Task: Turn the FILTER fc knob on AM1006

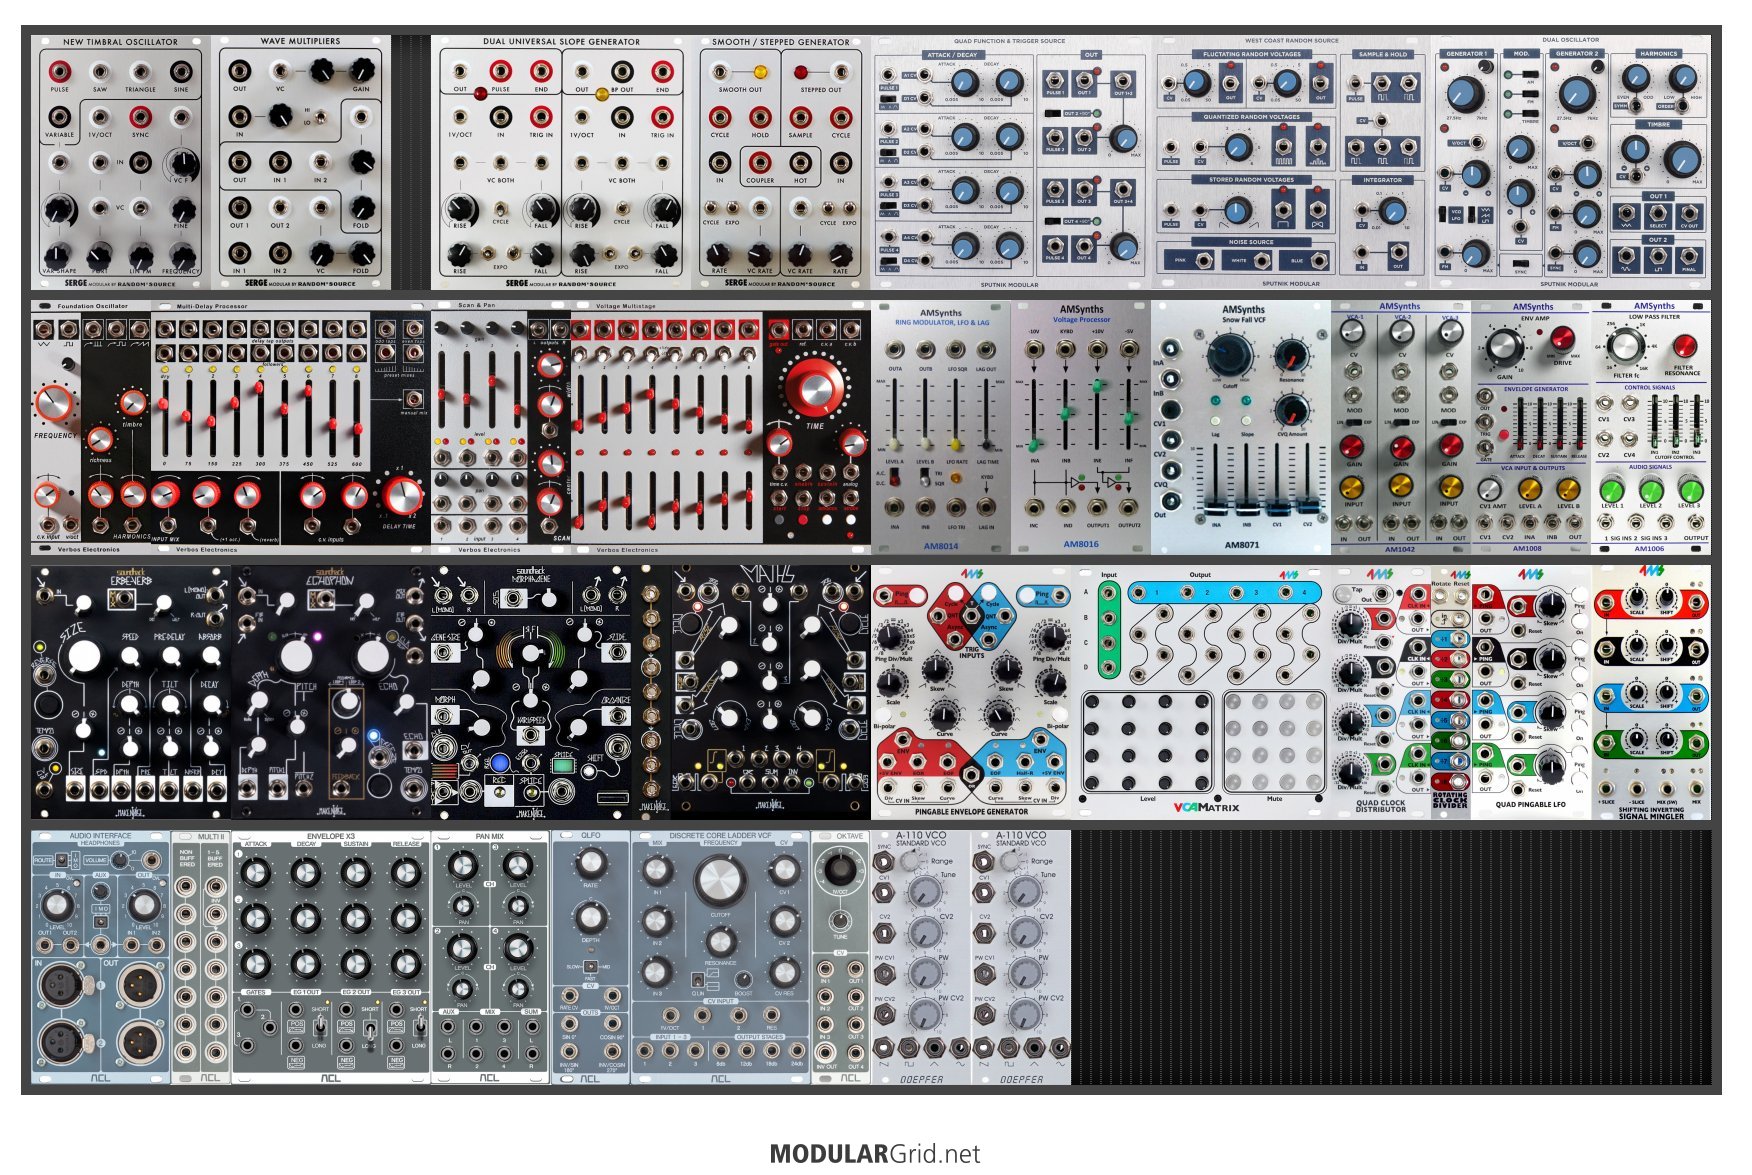Action: tap(1626, 347)
